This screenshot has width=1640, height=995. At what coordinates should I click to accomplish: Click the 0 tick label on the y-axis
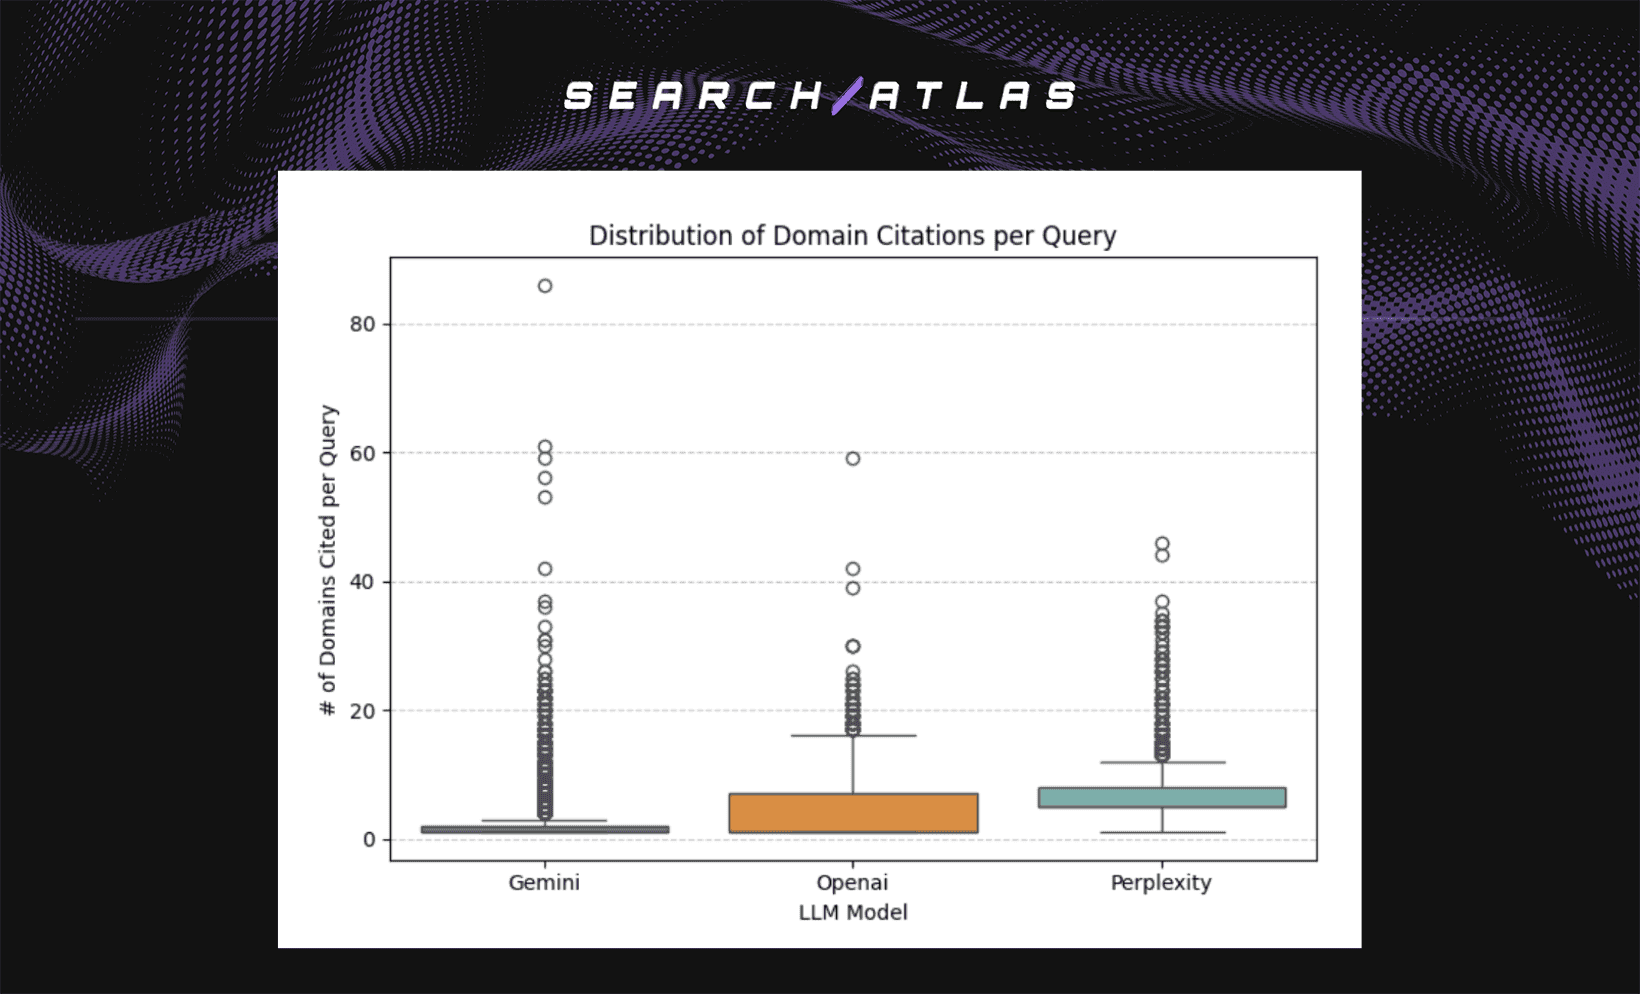click(368, 838)
